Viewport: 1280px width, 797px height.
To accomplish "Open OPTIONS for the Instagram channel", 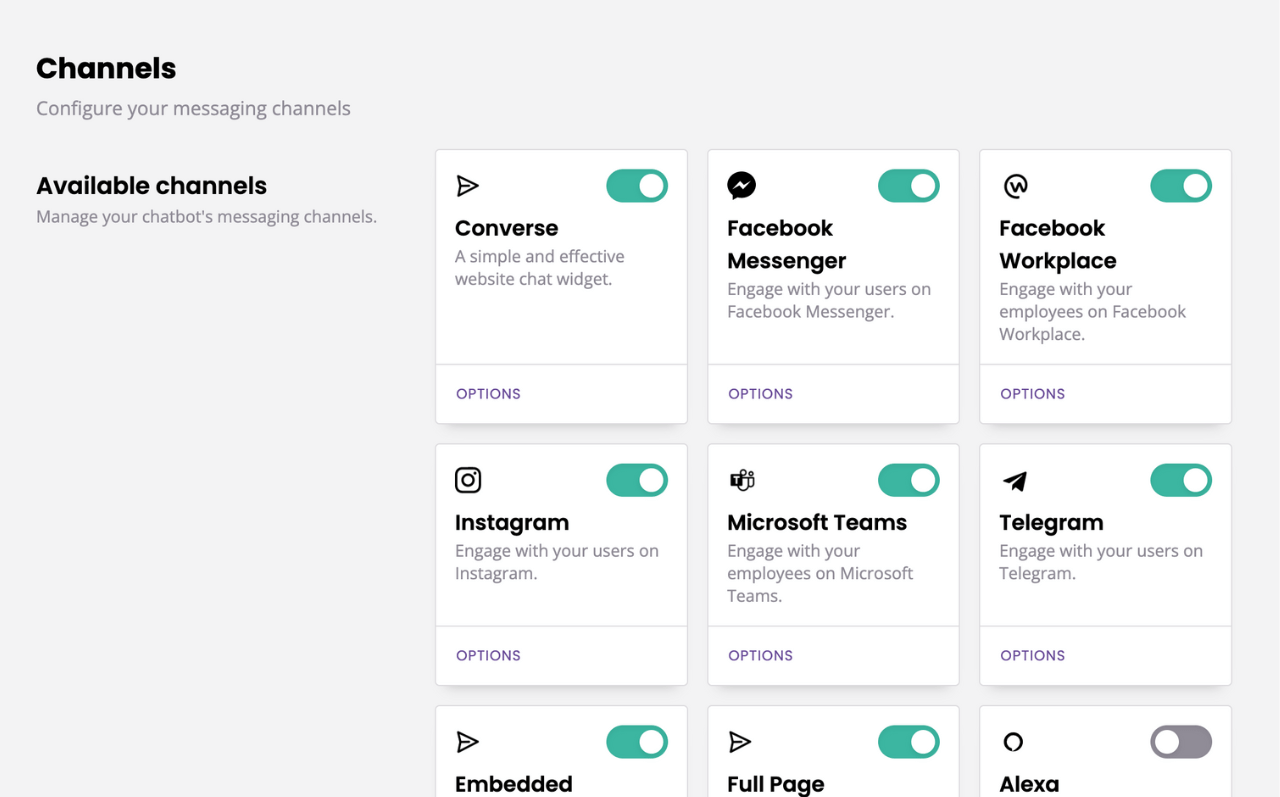I will point(488,656).
